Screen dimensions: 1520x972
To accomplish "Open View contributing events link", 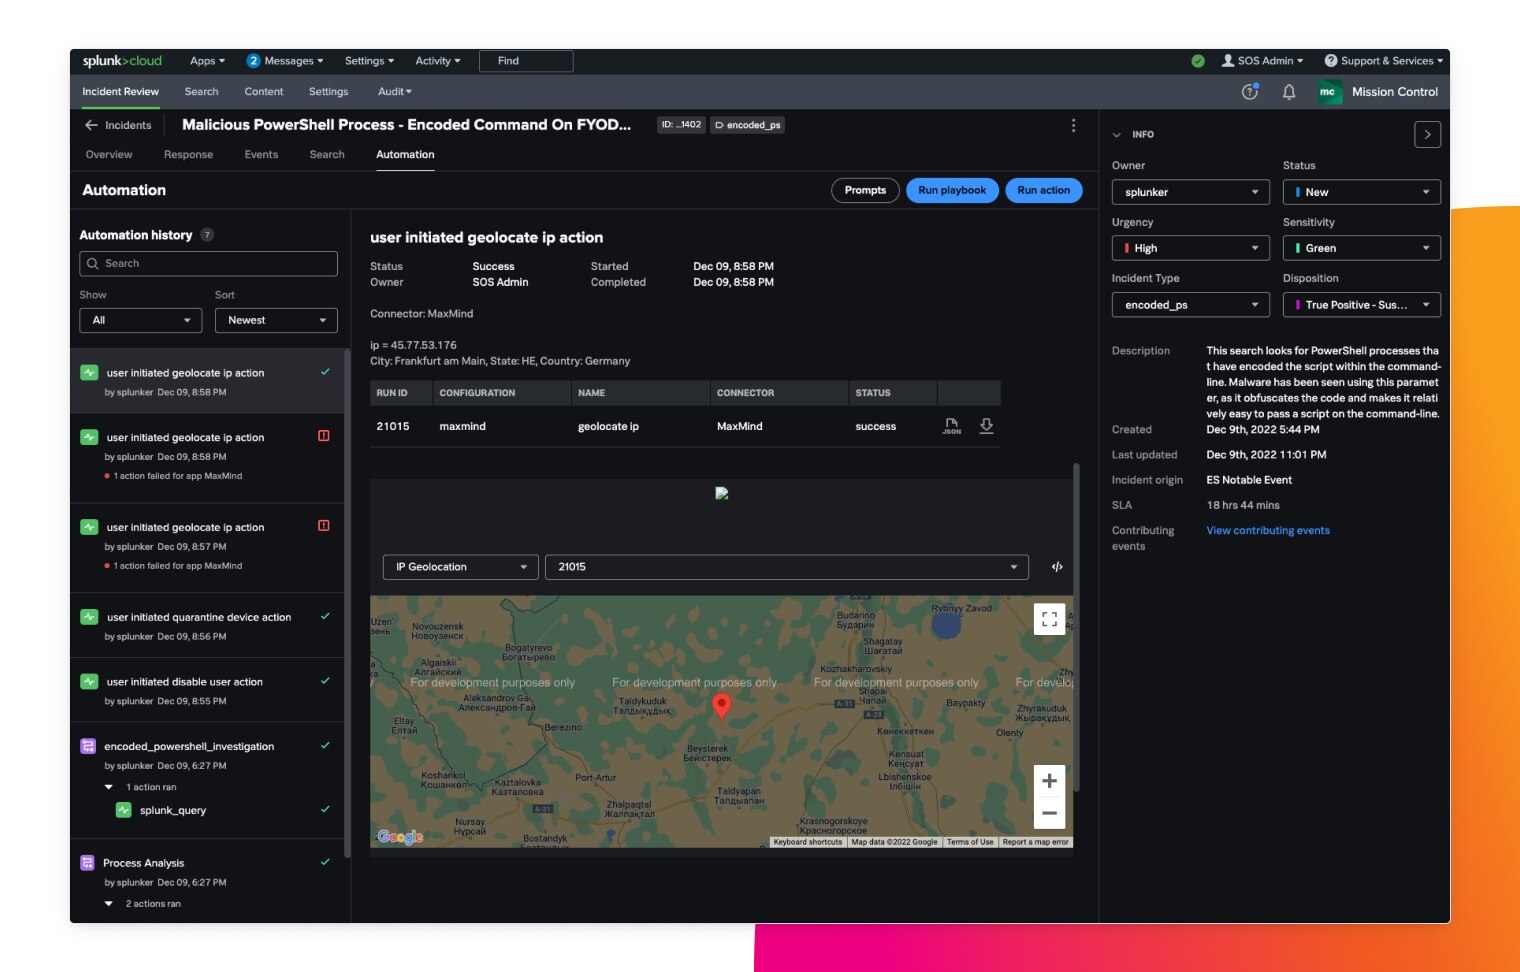I will click(x=1267, y=531).
